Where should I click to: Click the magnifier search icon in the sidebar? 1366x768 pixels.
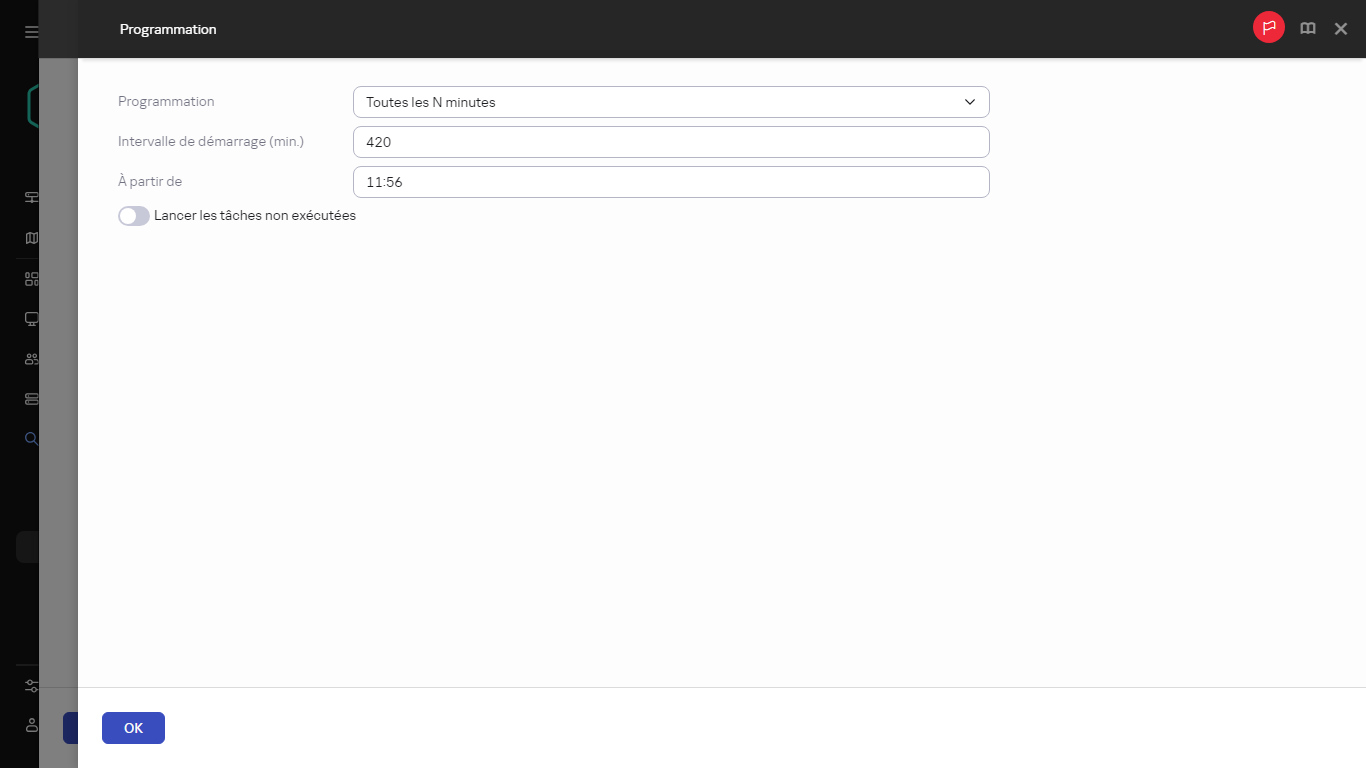[x=31, y=439]
